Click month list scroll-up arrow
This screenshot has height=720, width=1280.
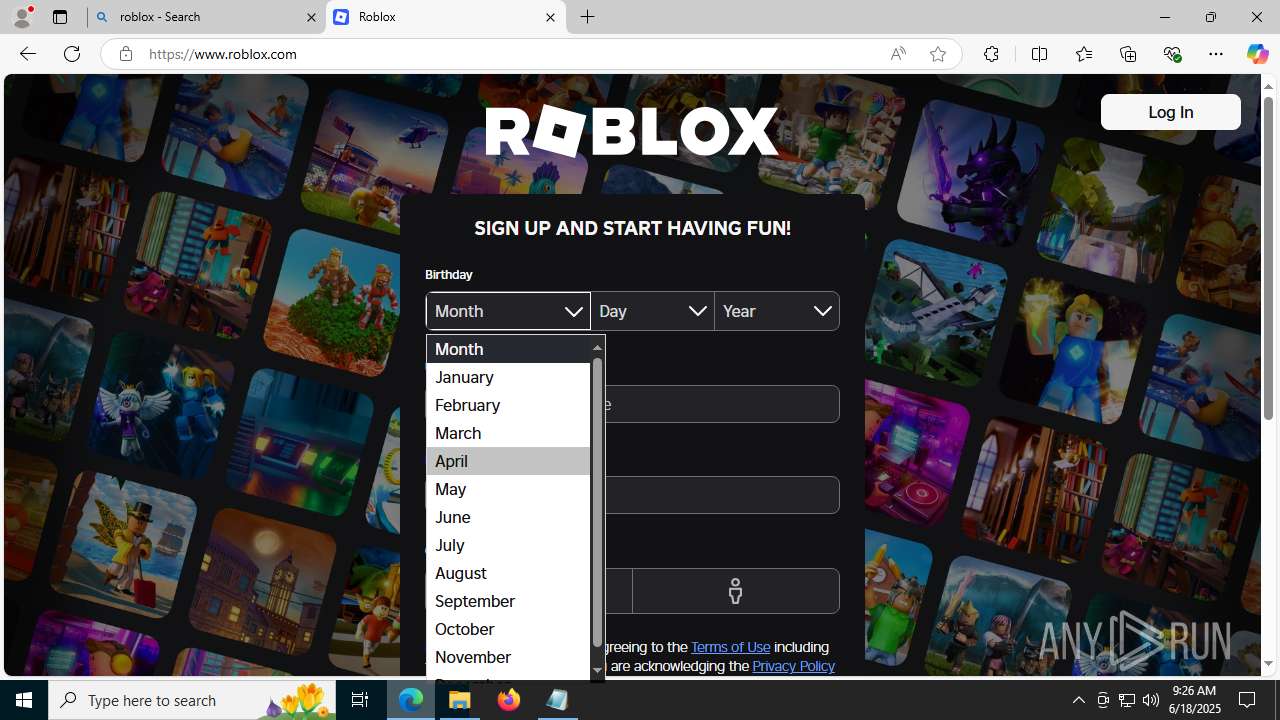coord(597,348)
